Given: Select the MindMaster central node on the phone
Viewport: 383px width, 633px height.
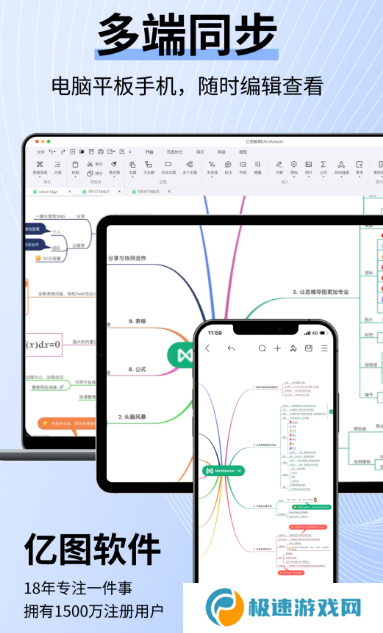Looking at the screenshot, I should click(224, 471).
